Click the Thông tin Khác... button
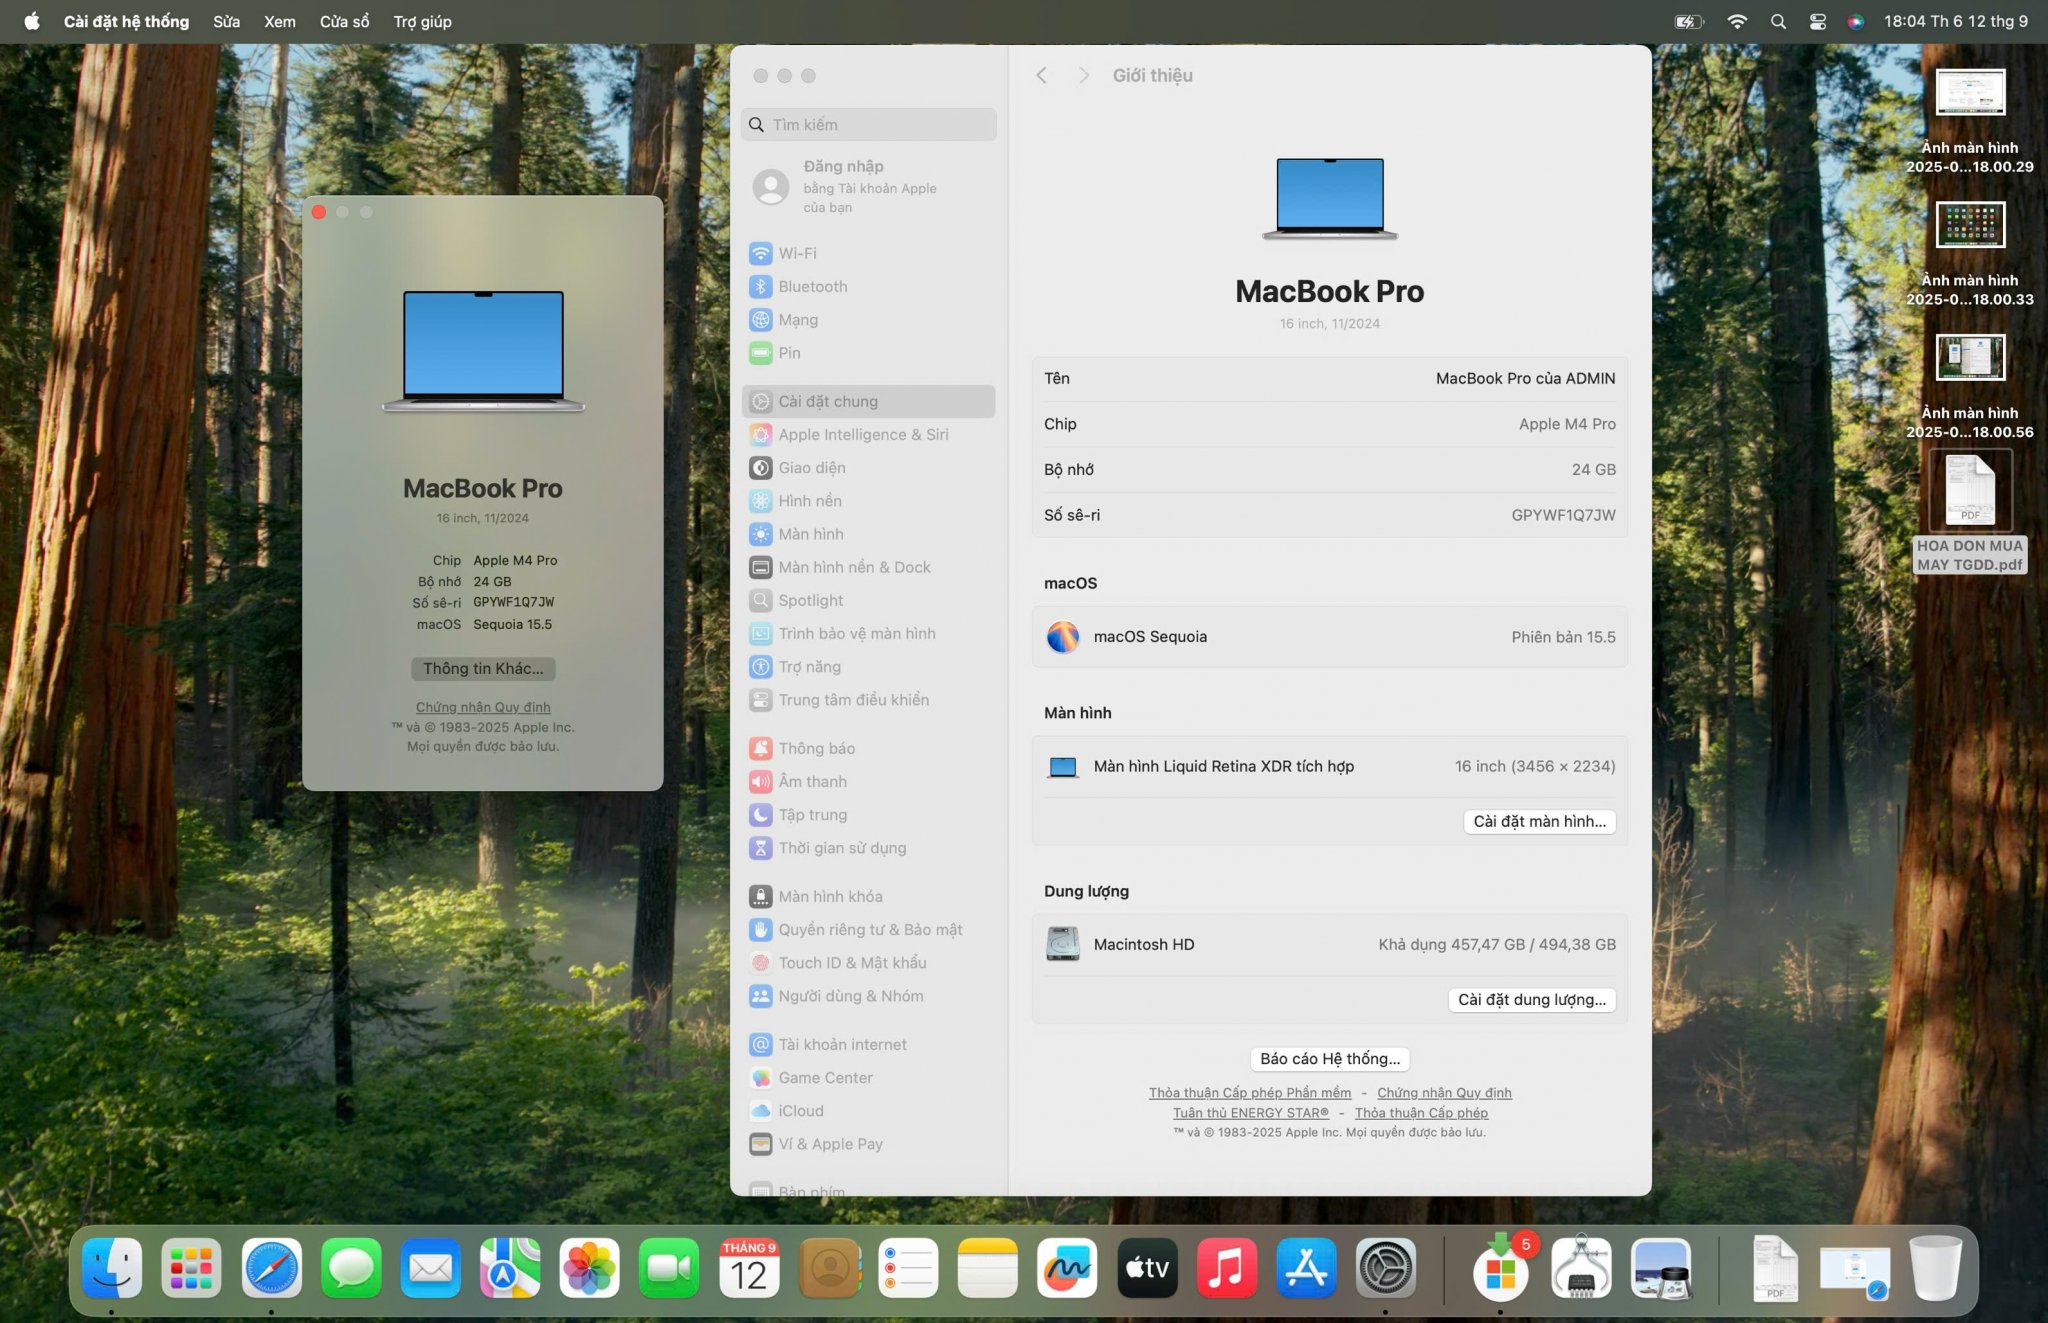The width and height of the screenshot is (2048, 1323). pyautogui.click(x=483, y=668)
